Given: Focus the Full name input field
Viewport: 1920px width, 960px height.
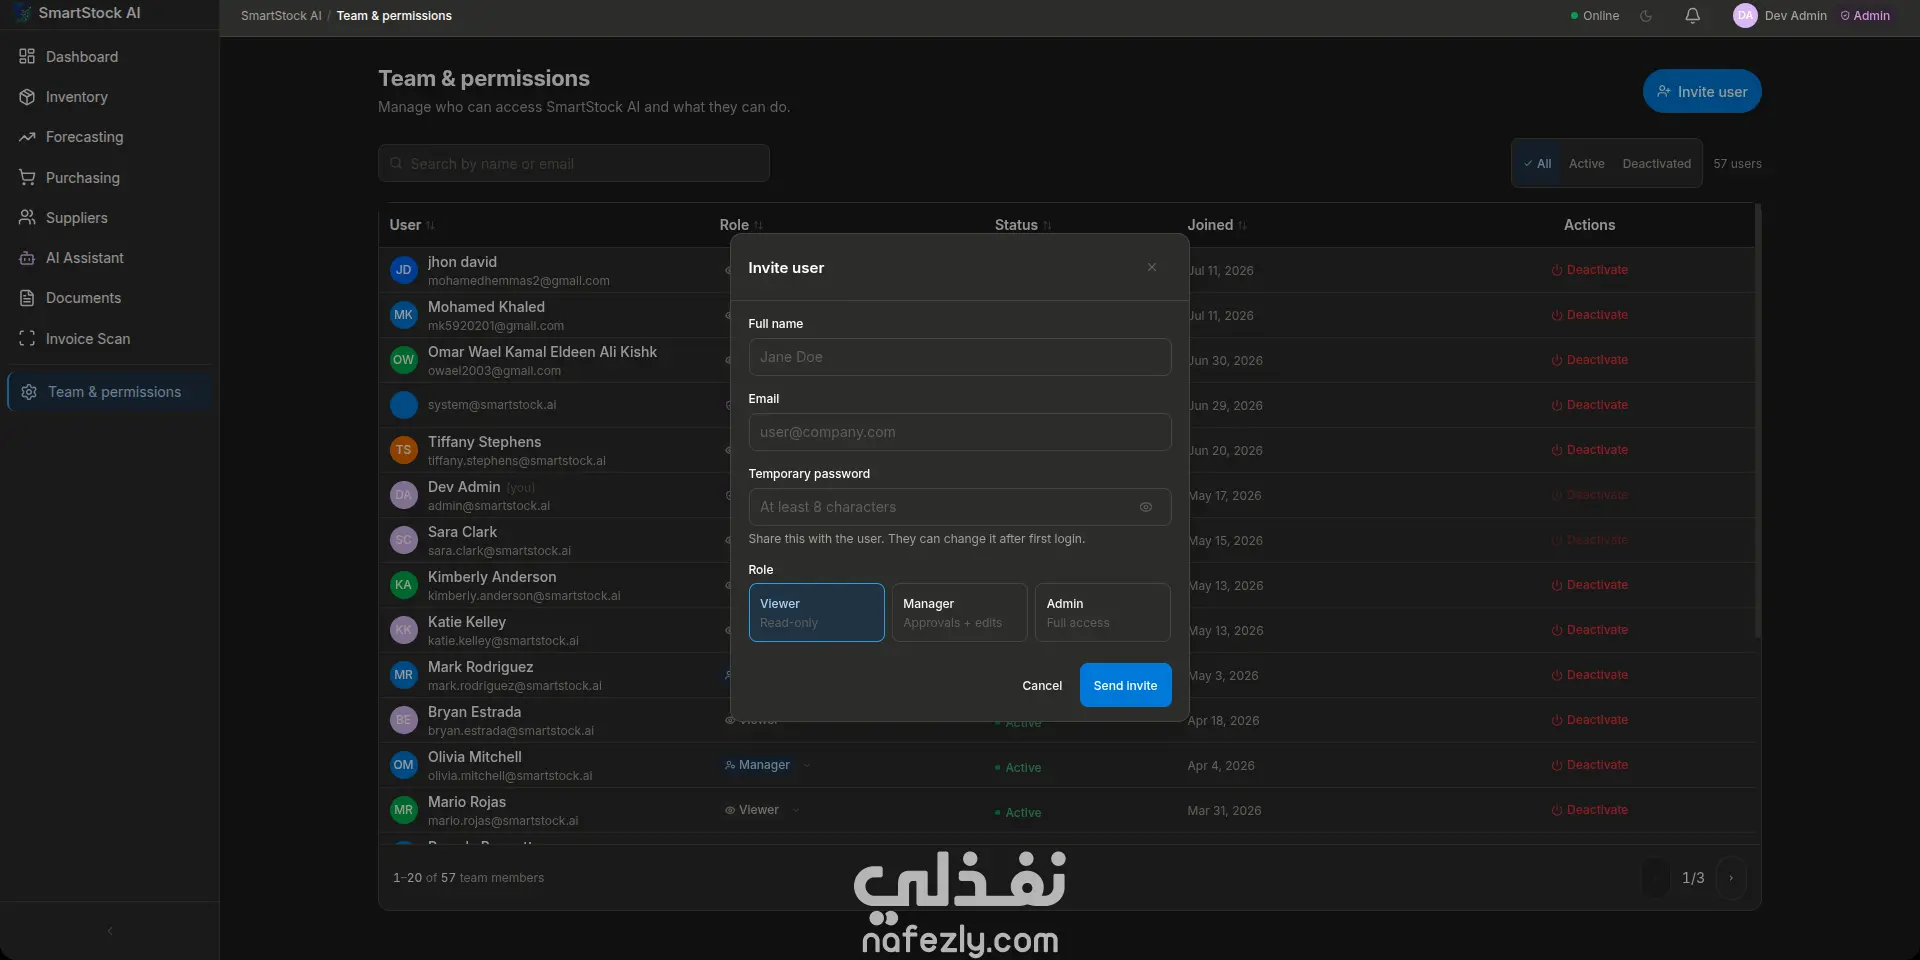Looking at the screenshot, I should coord(960,357).
